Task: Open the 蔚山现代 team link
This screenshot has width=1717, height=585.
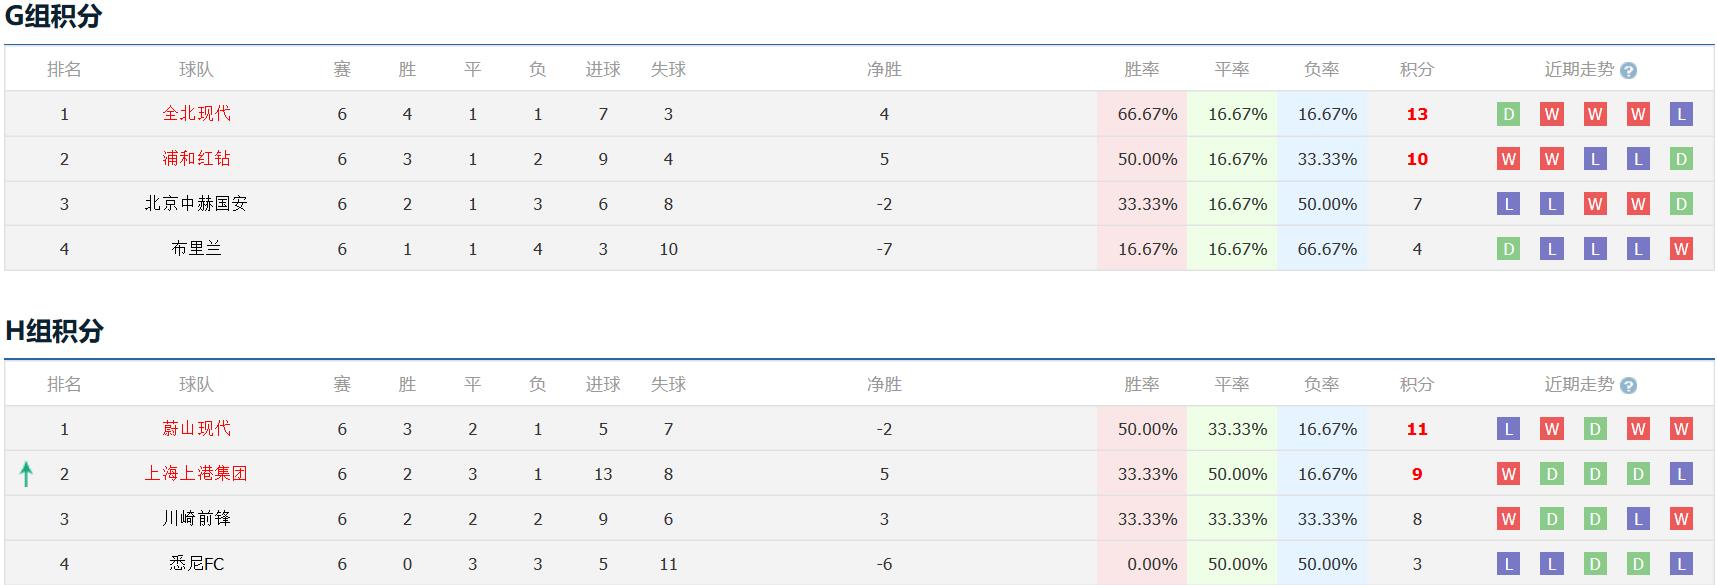Action: pos(196,429)
